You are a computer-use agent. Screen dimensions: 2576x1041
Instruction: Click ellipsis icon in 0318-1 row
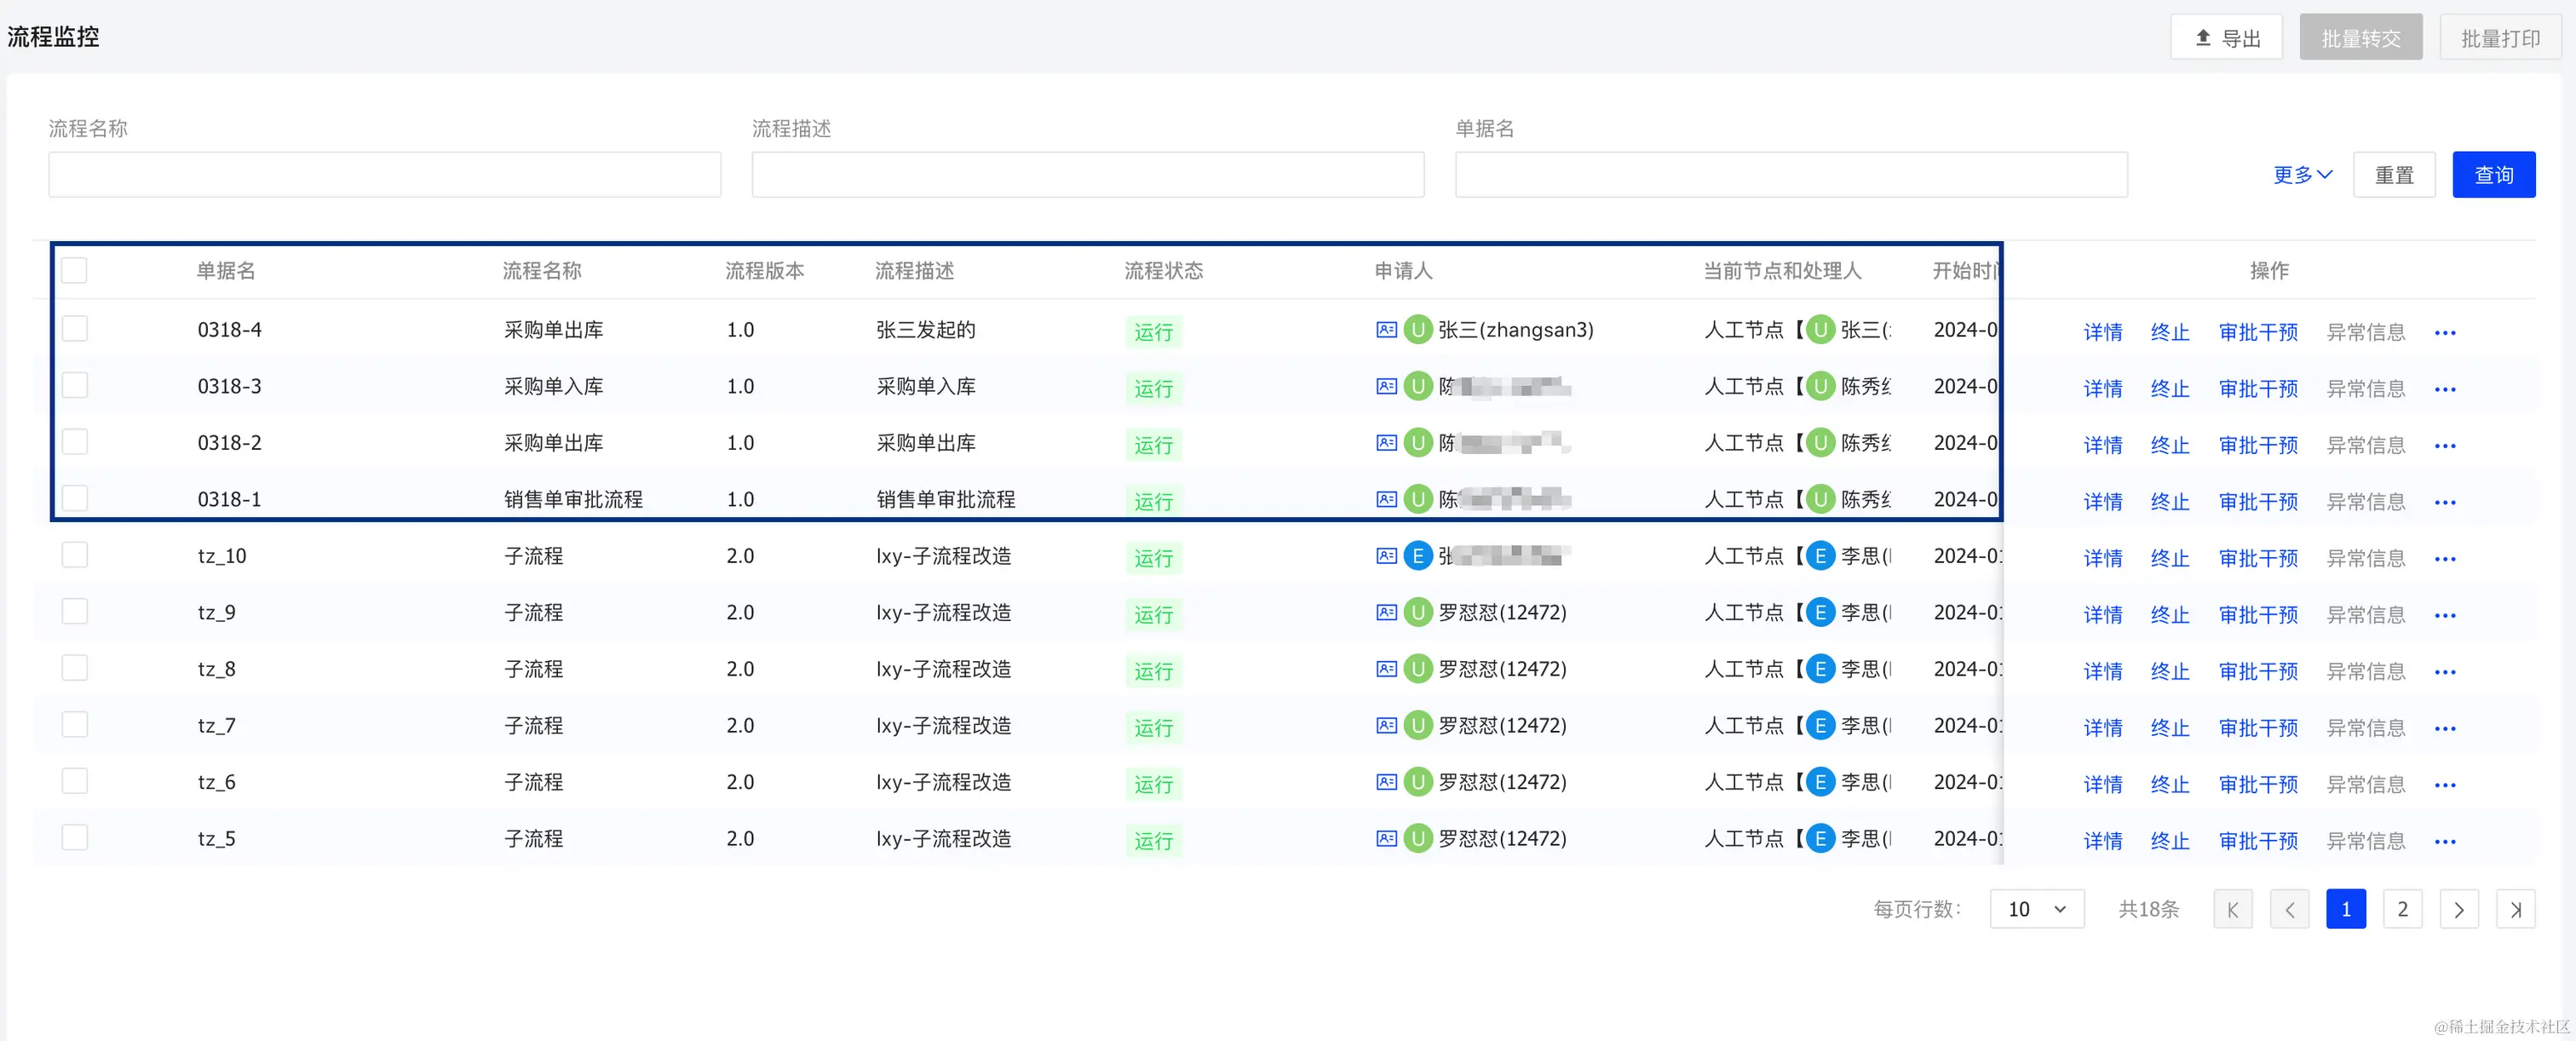(x=2445, y=503)
